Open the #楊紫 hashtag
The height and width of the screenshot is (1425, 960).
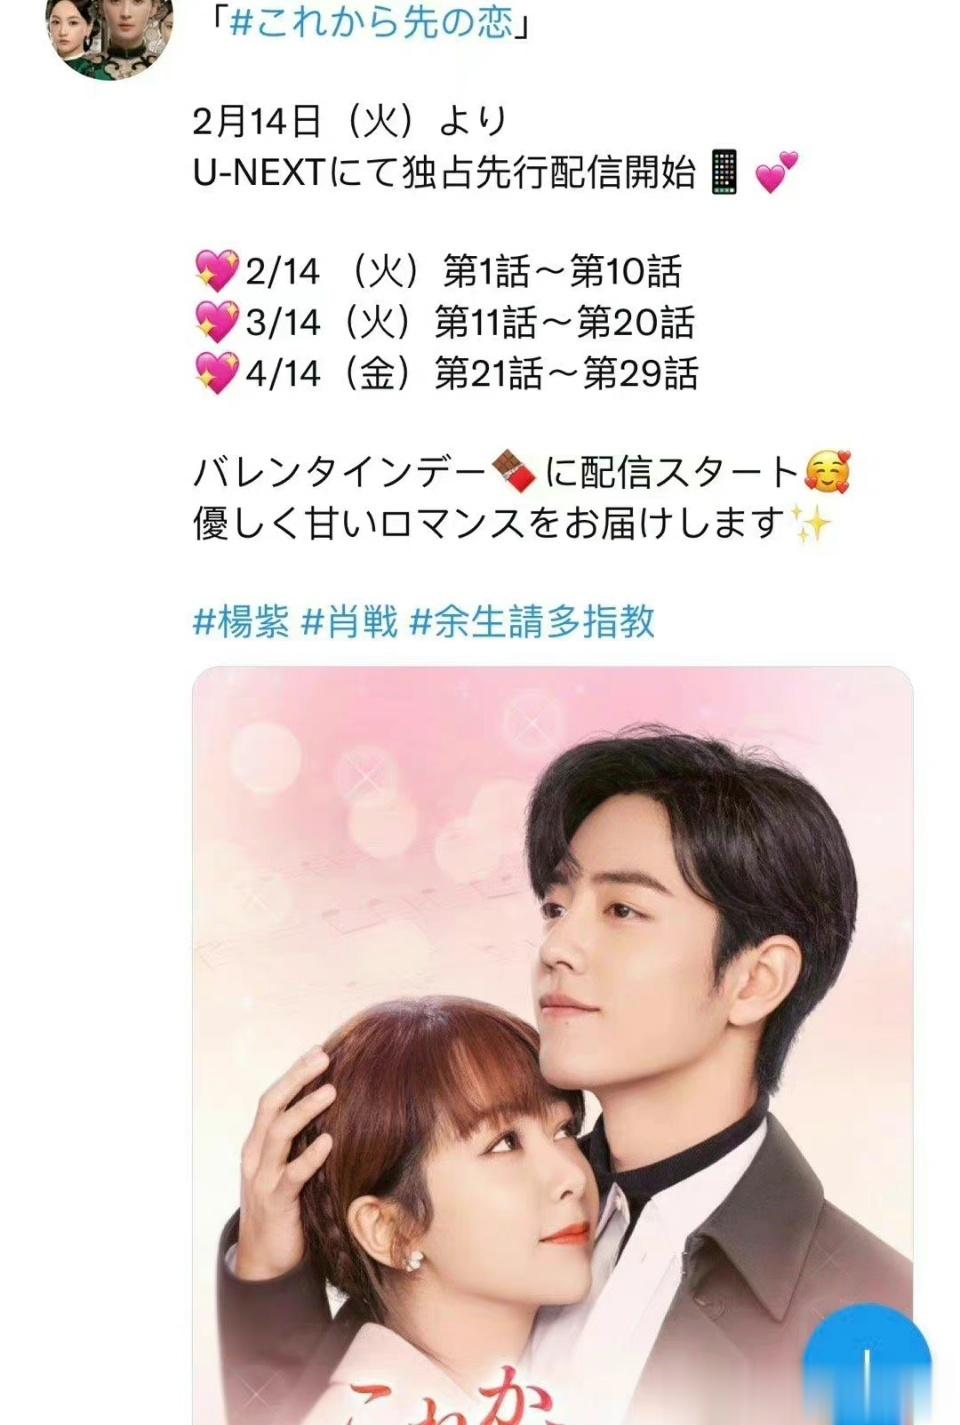[241, 622]
